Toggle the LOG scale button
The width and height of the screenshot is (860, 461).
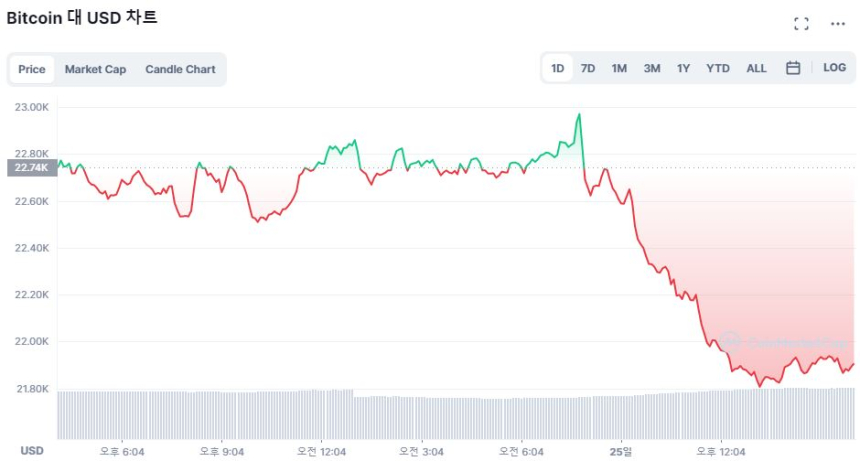pos(834,68)
